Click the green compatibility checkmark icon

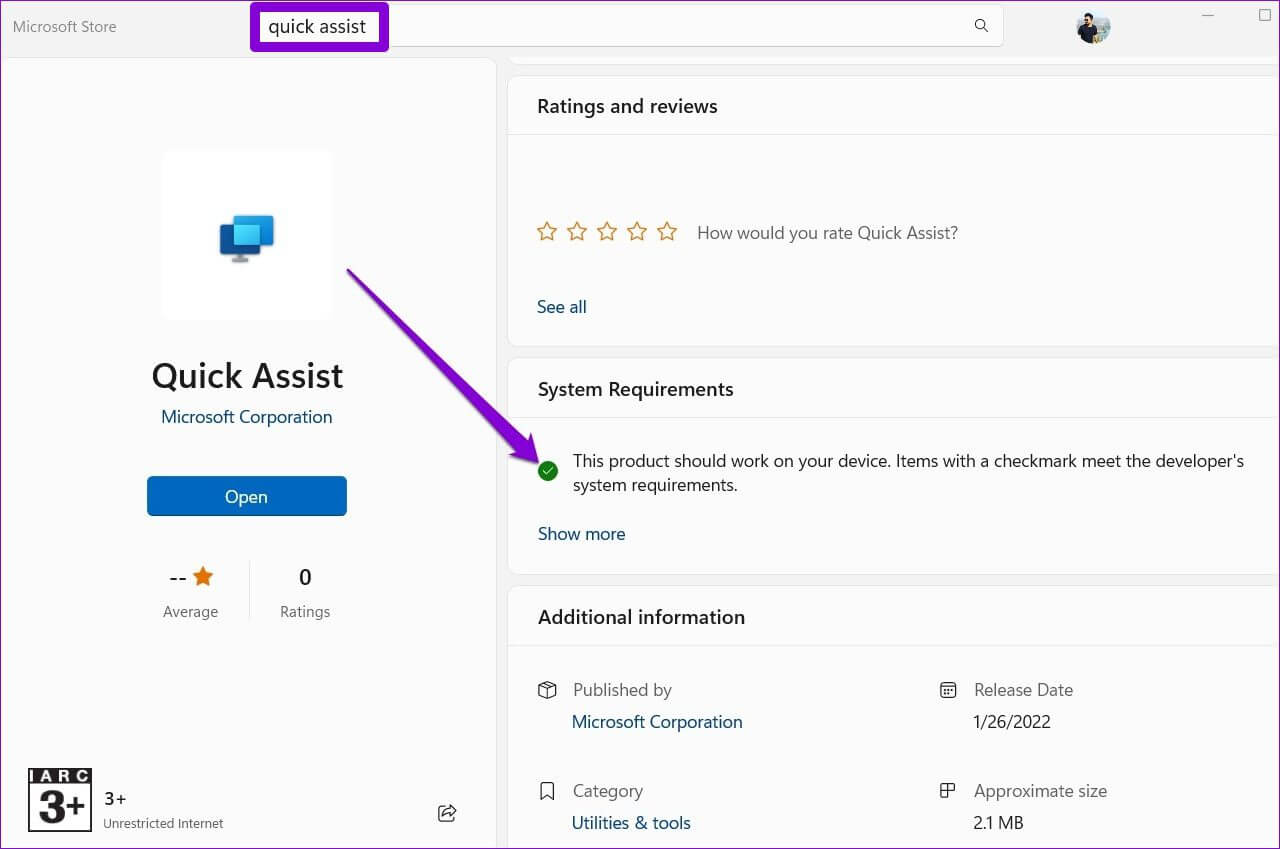[x=548, y=471]
